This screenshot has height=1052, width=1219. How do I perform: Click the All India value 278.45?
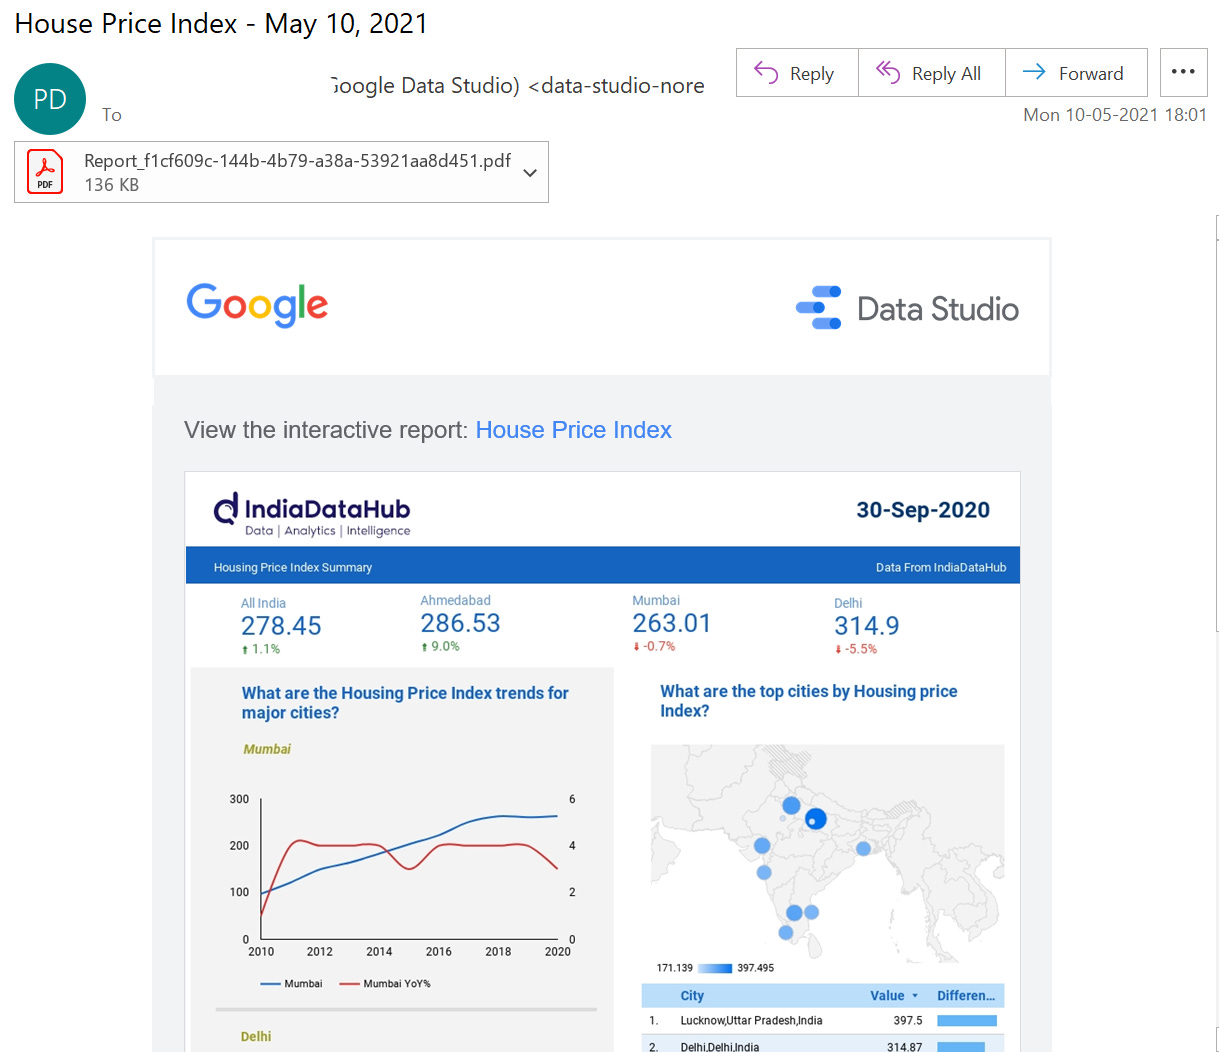281,626
